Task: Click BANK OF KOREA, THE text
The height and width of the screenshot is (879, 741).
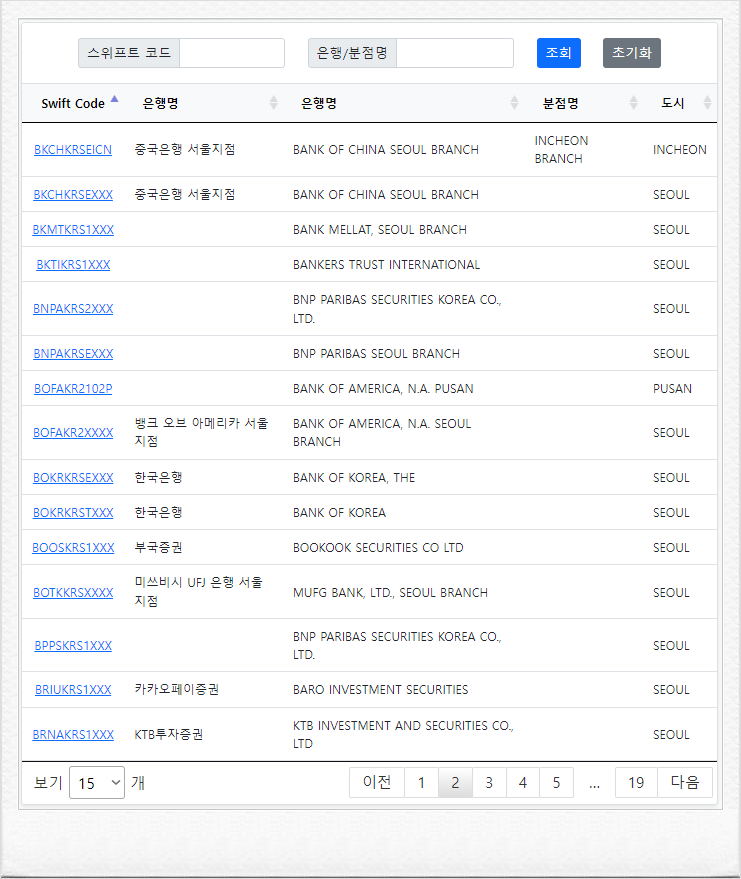Action: pos(354,478)
